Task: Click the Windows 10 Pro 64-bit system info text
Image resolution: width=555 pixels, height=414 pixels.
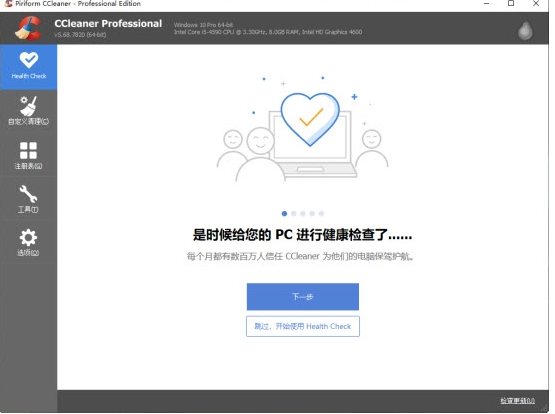Action: (203, 25)
